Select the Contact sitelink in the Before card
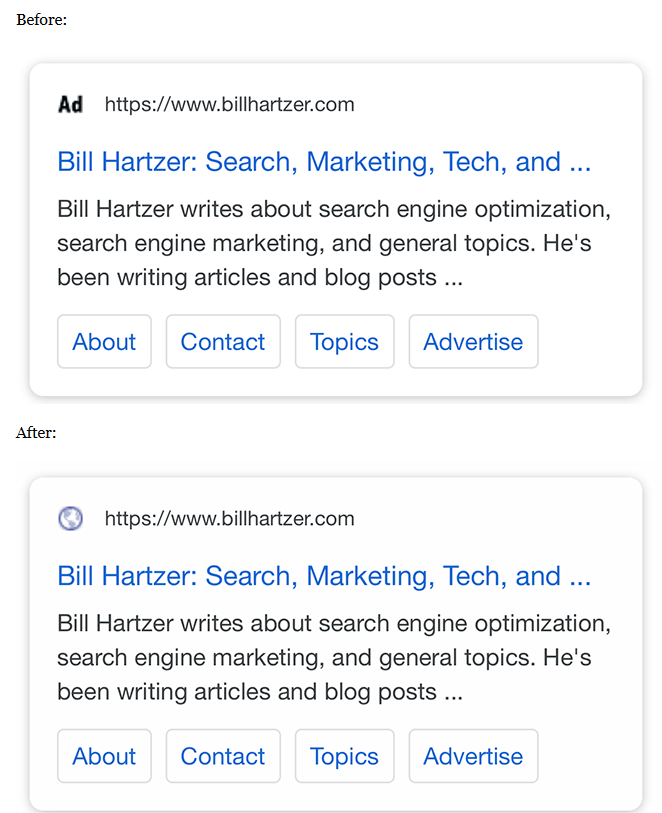Screen dimensions: 662x813 pyautogui.click(x=223, y=342)
